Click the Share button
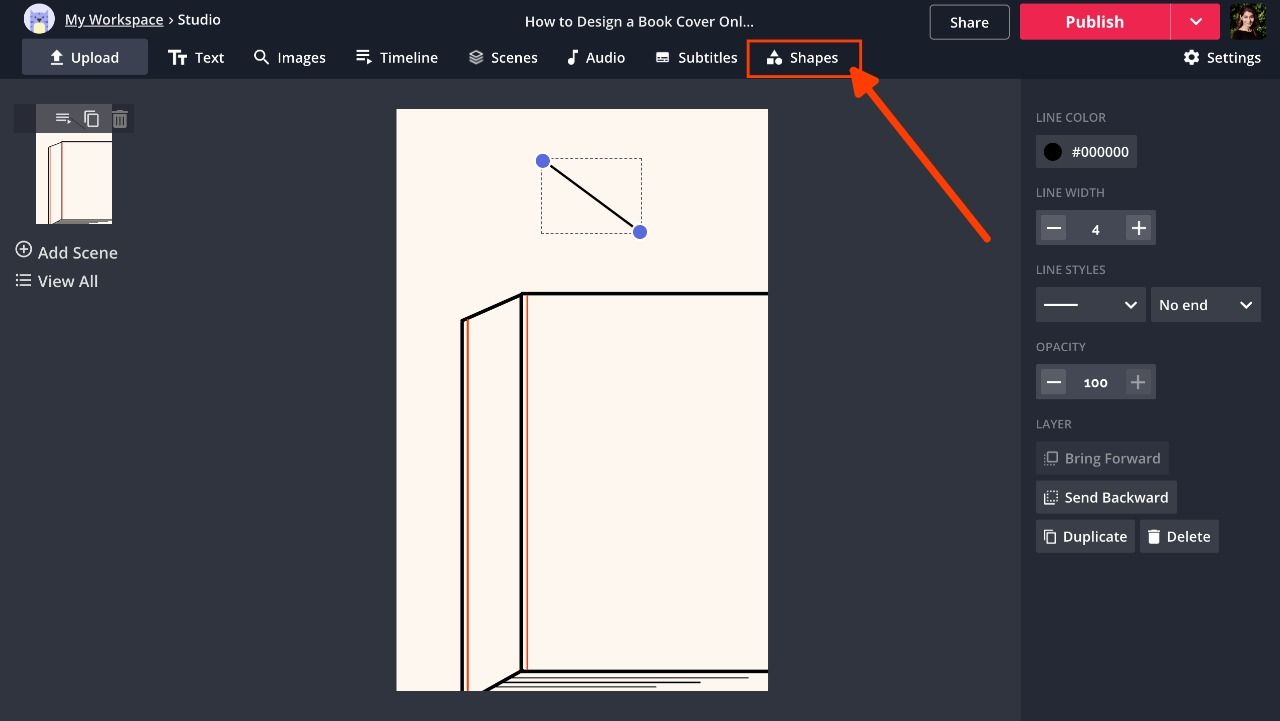 pyautogui.click(x=968, y=22)
